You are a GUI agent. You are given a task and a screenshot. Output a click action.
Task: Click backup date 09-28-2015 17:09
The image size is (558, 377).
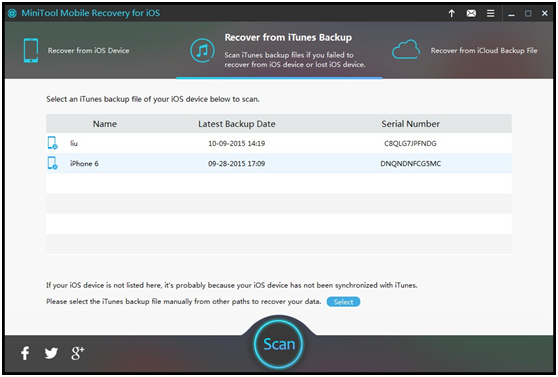(237, 163)
